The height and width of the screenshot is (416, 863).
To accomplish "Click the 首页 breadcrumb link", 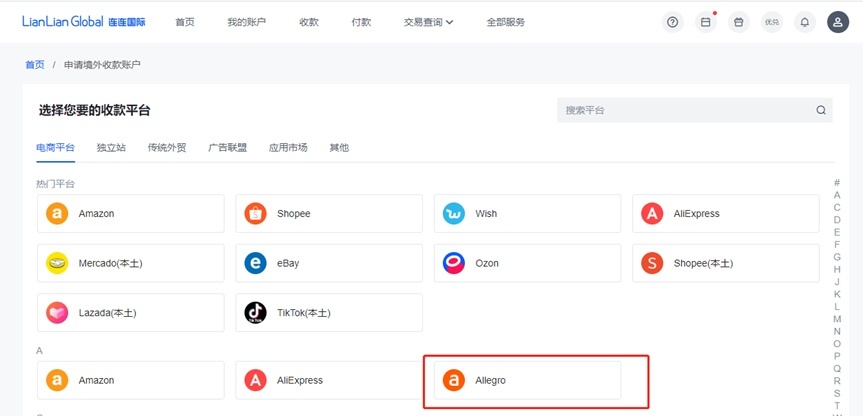I will (x=35, y=65).
